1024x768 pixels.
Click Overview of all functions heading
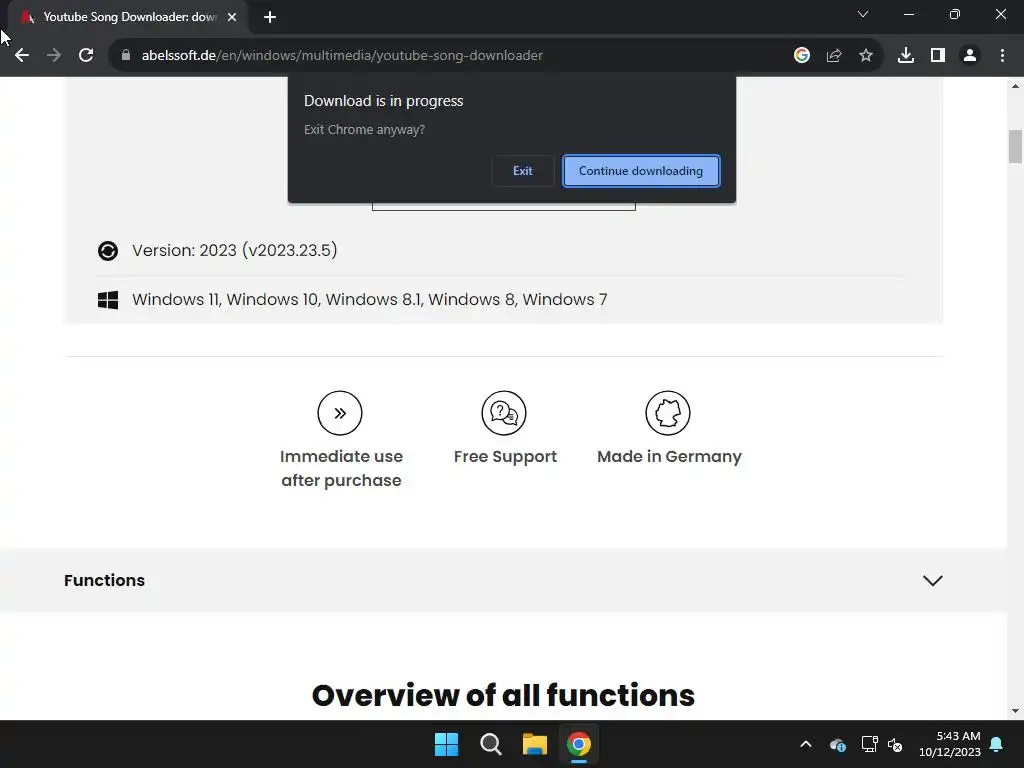503,696
